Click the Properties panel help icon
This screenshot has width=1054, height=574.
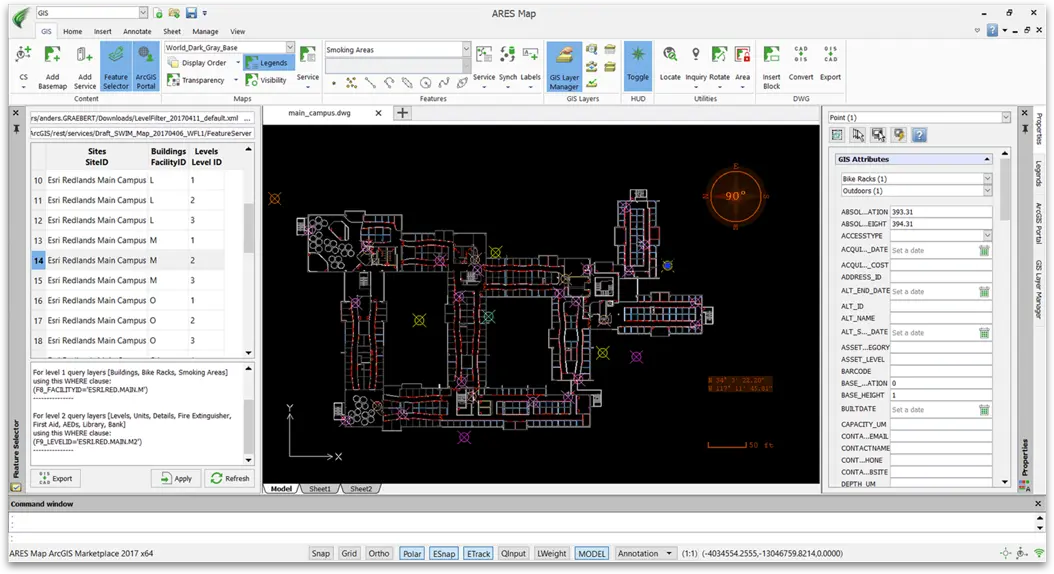click(919, 135)
